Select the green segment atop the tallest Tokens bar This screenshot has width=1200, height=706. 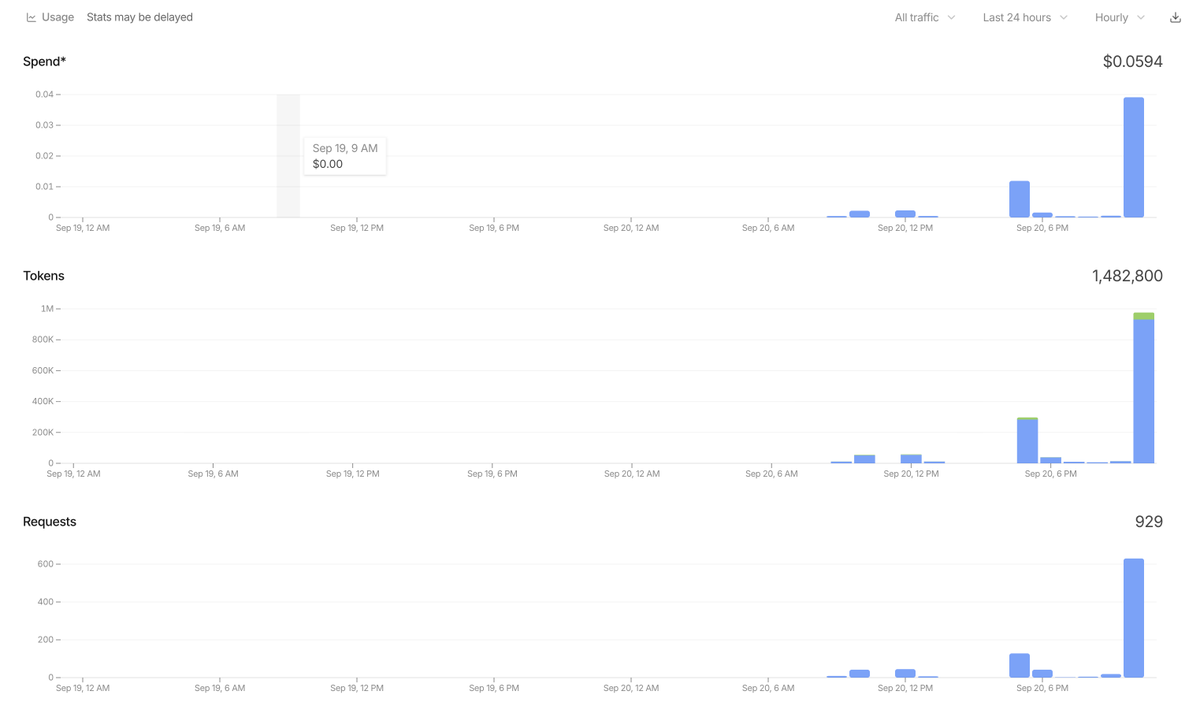tap(1144, 316)
